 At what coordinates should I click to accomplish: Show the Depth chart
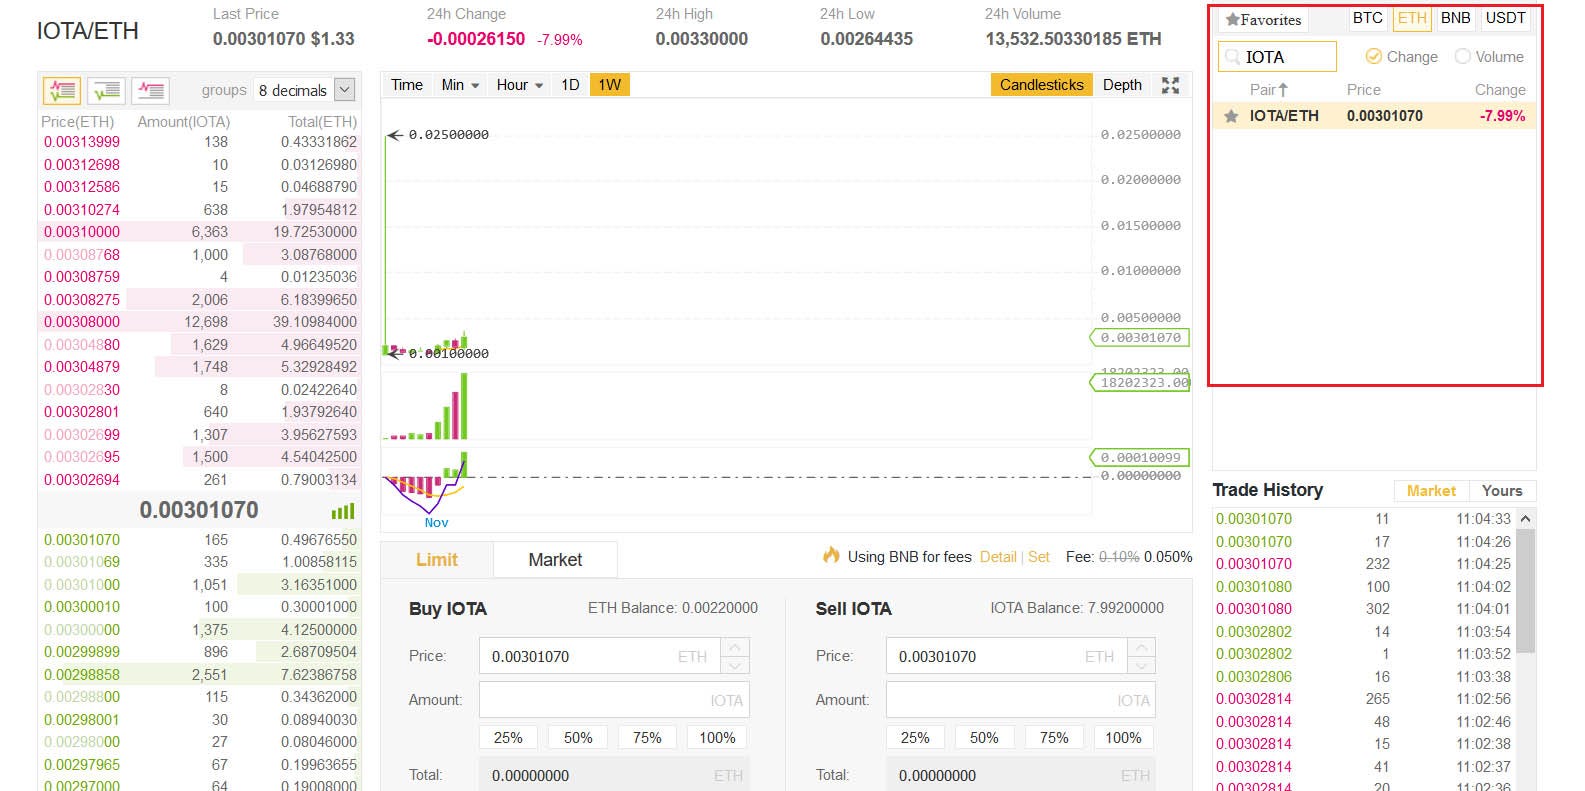[1122, 85]
